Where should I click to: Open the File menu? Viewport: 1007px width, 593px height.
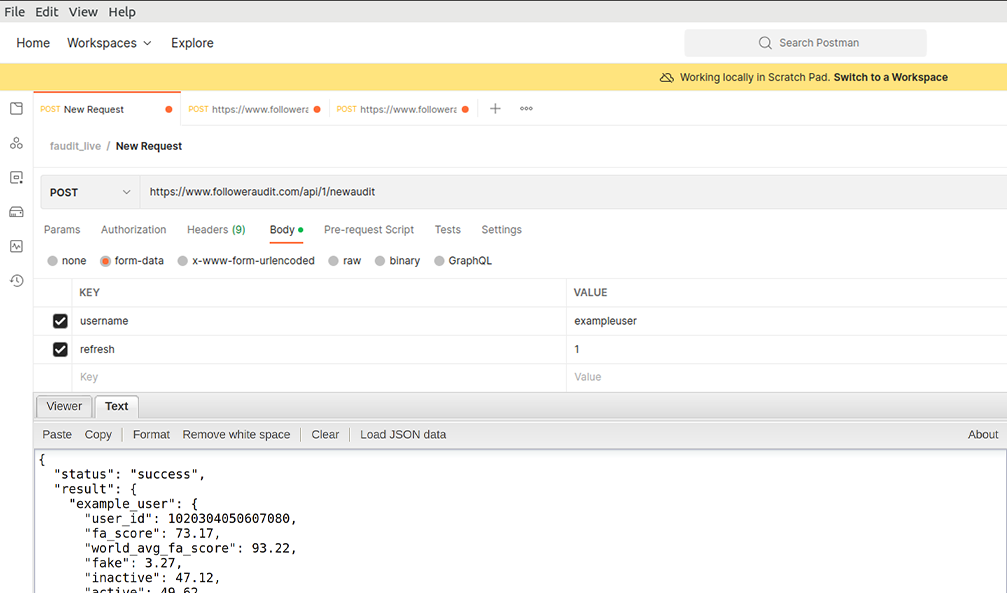tap(14, 12)
